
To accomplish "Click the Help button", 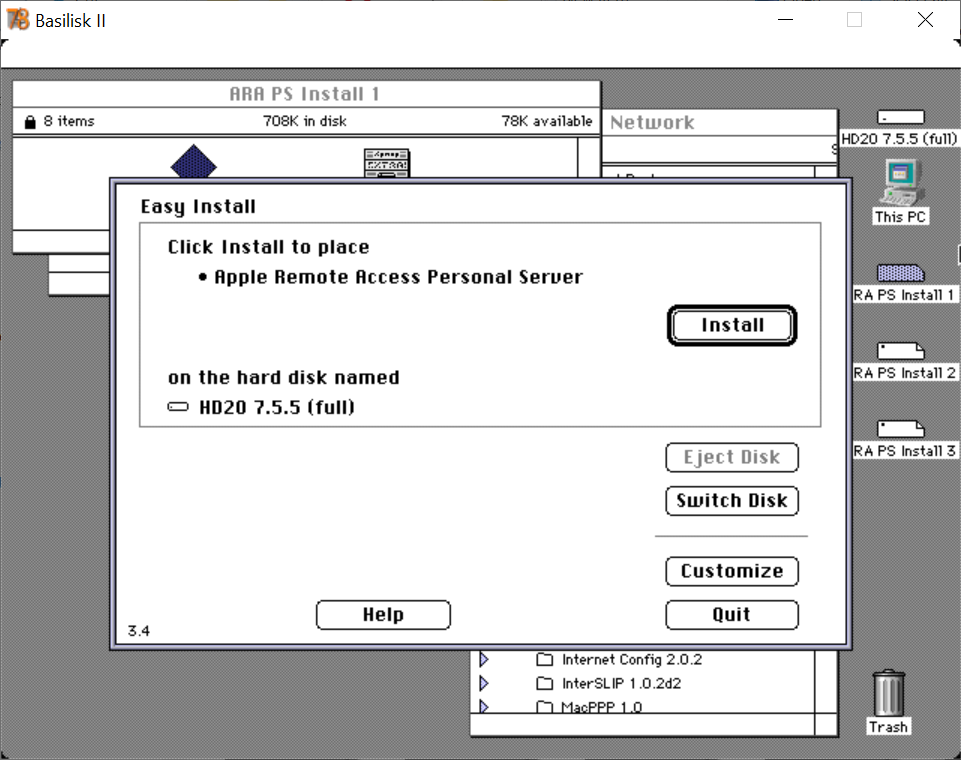I will (x=383, y=615).
